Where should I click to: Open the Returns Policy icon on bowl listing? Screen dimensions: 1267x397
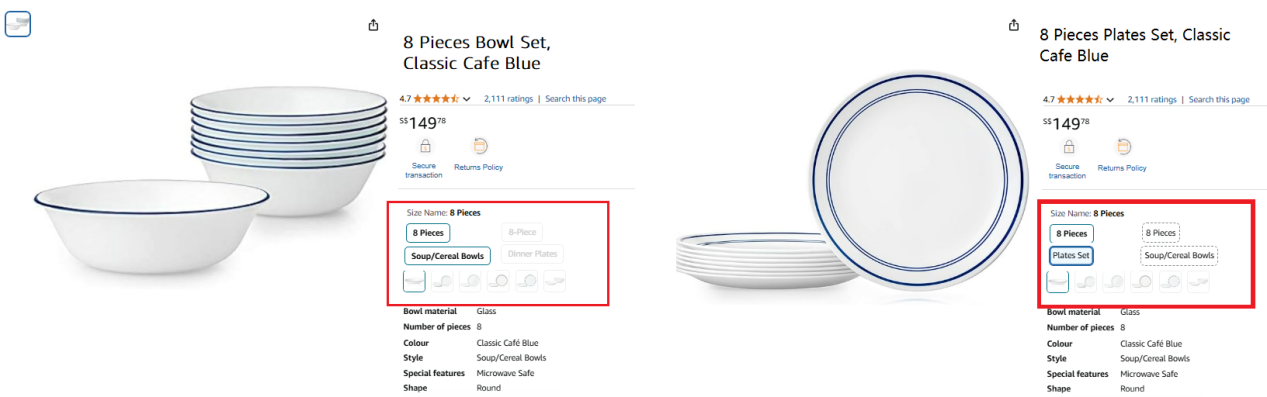point(480,146)
